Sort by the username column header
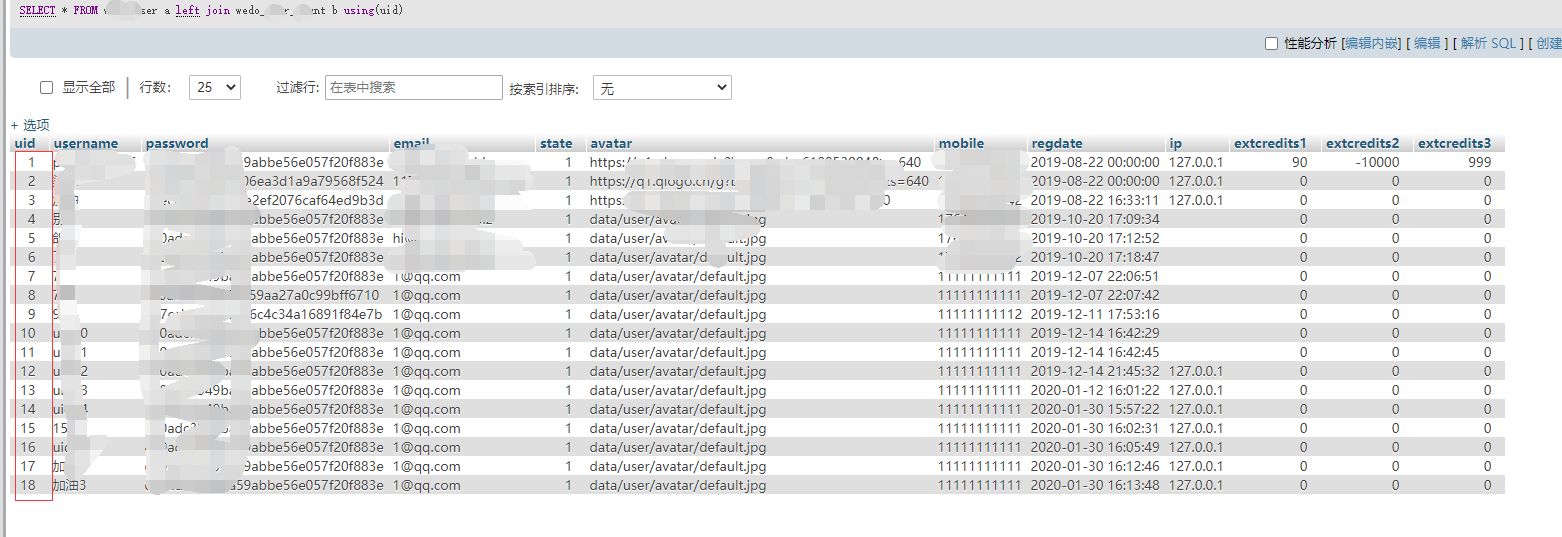 [x=85, y=143]
